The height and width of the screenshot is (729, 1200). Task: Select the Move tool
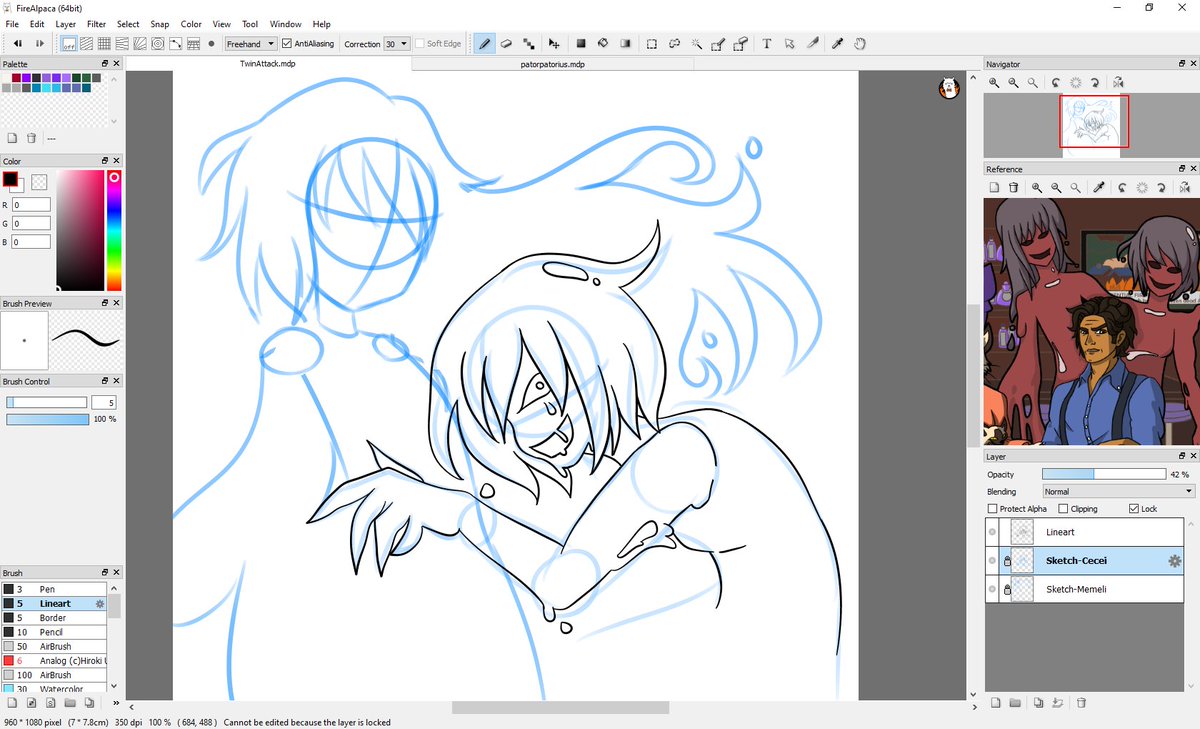554,44
